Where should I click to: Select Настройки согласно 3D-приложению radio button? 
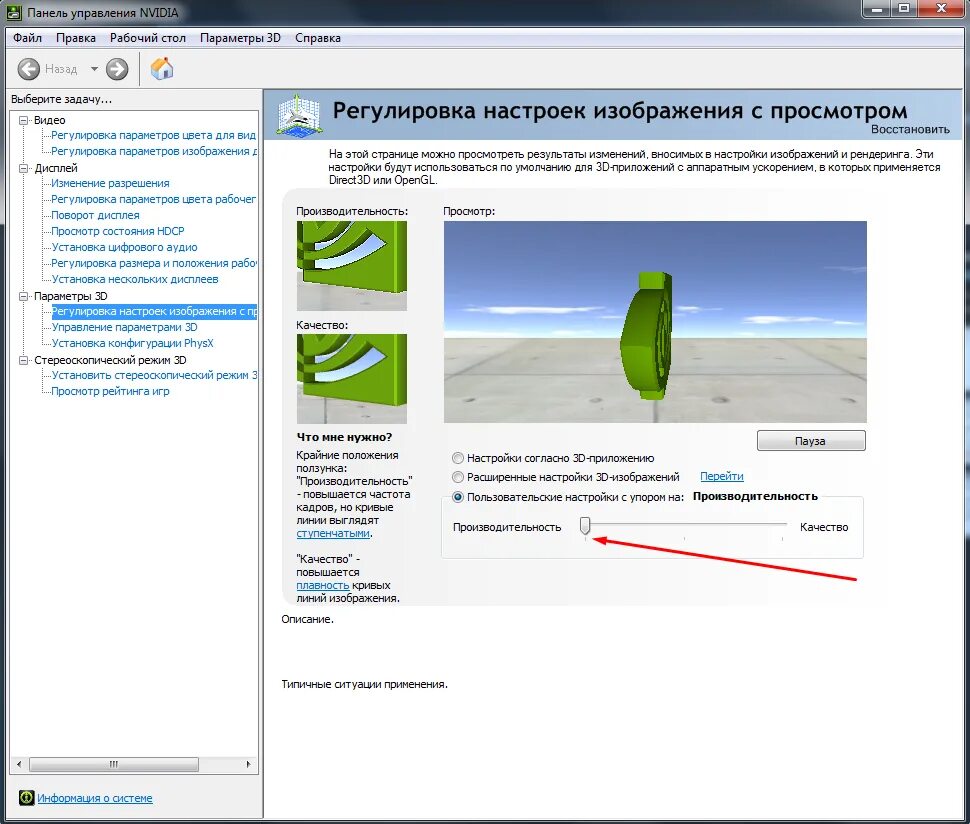tap(458, 458)
